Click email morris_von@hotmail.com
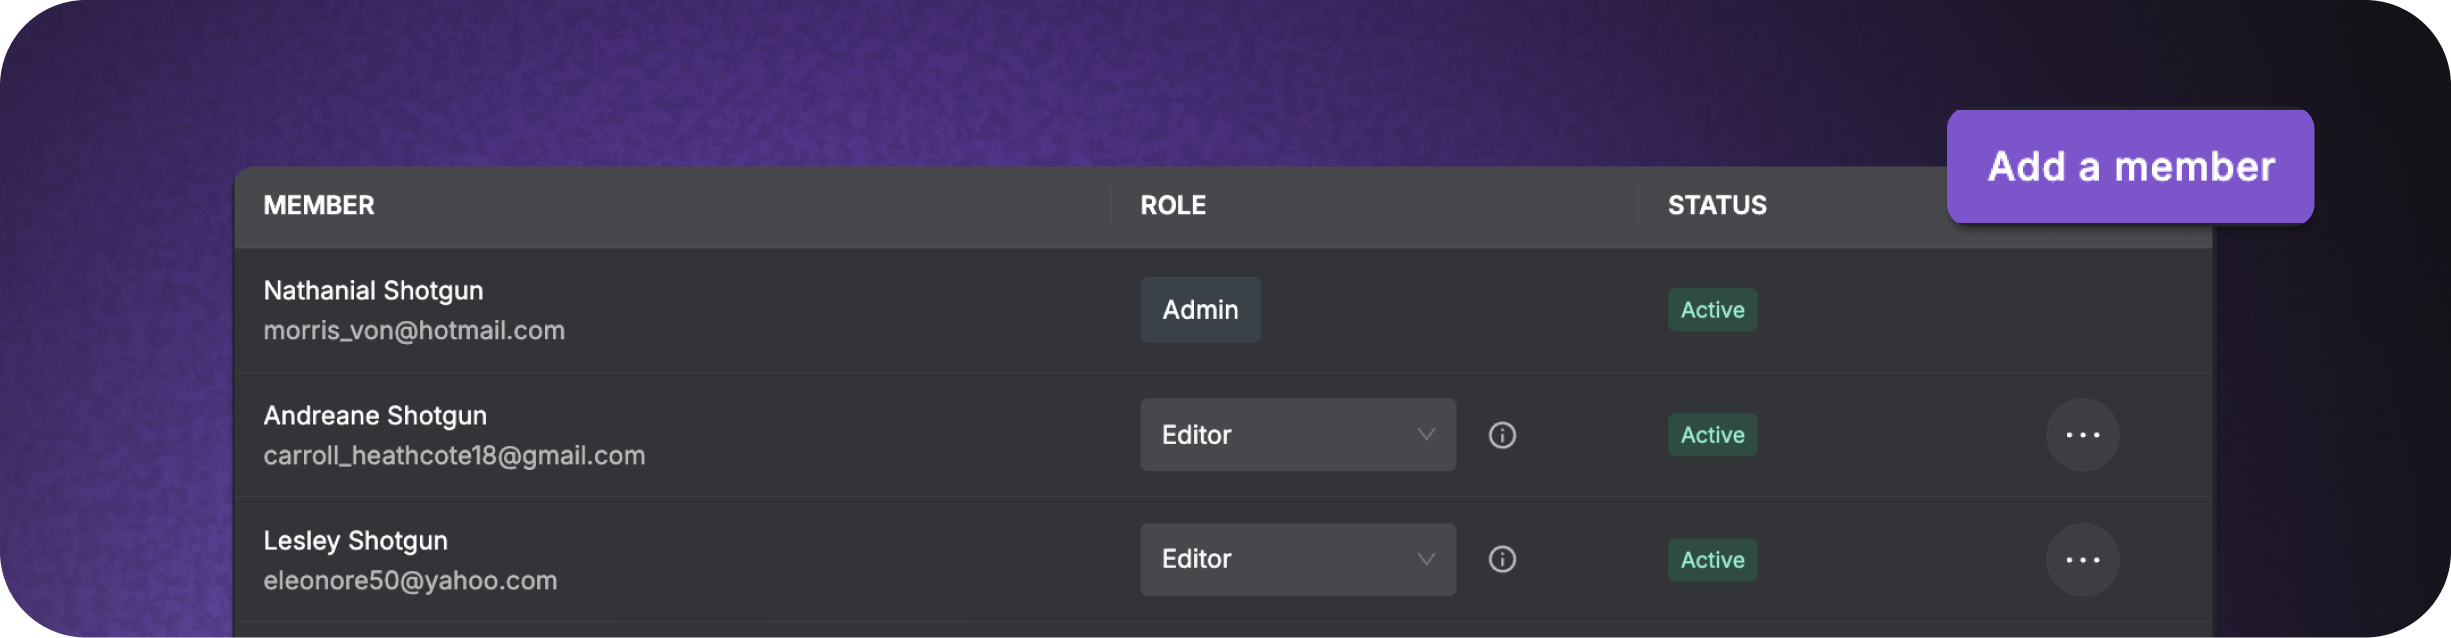2451x638 pixels. (x=414, y=331)
